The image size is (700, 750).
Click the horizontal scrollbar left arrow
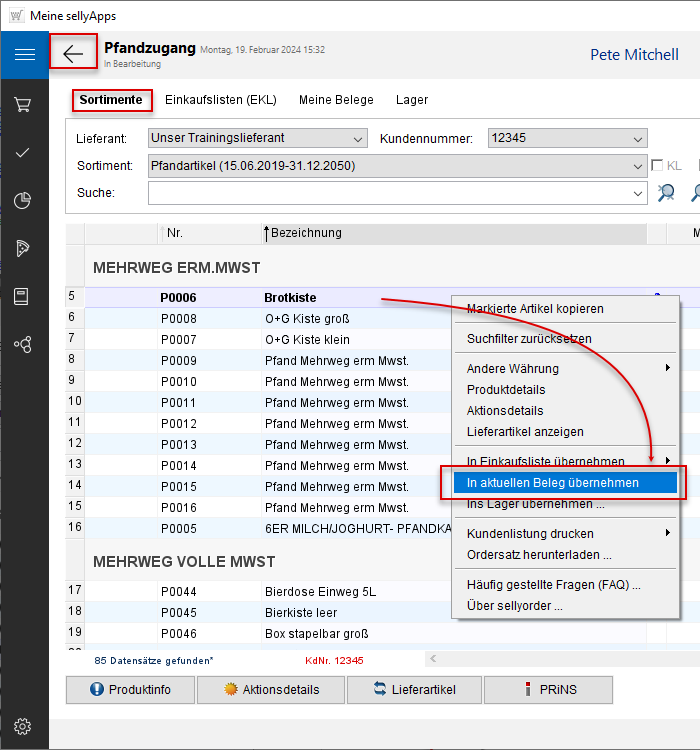click(x=432, y=659)
